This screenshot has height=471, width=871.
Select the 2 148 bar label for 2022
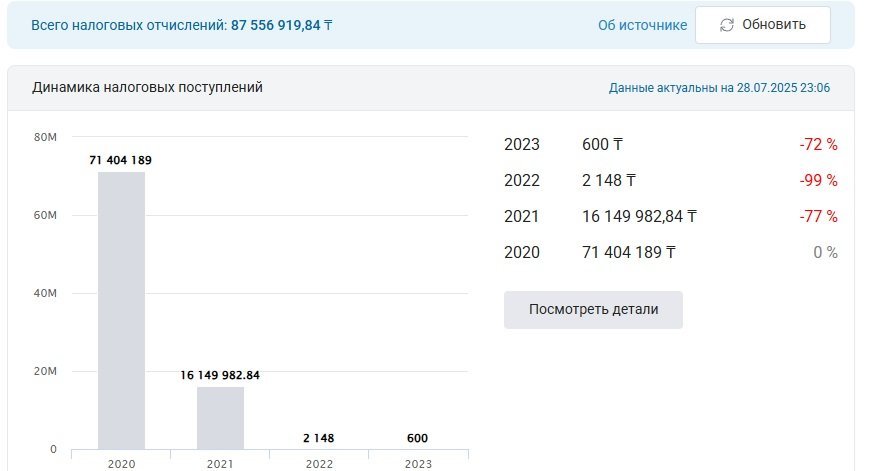[319, 438]
